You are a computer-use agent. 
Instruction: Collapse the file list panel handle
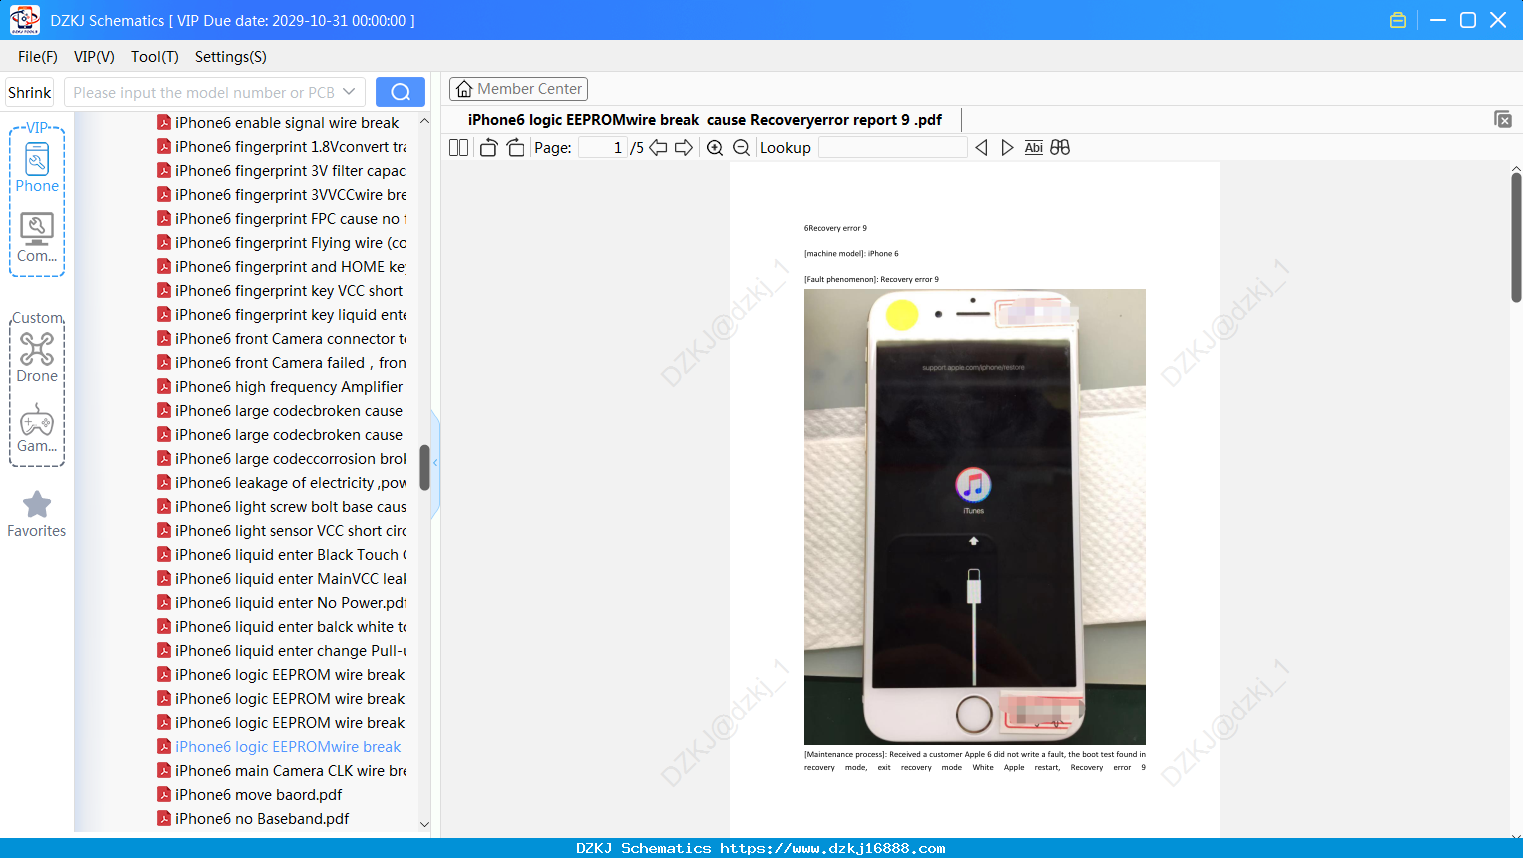click(x=435, y=463)
